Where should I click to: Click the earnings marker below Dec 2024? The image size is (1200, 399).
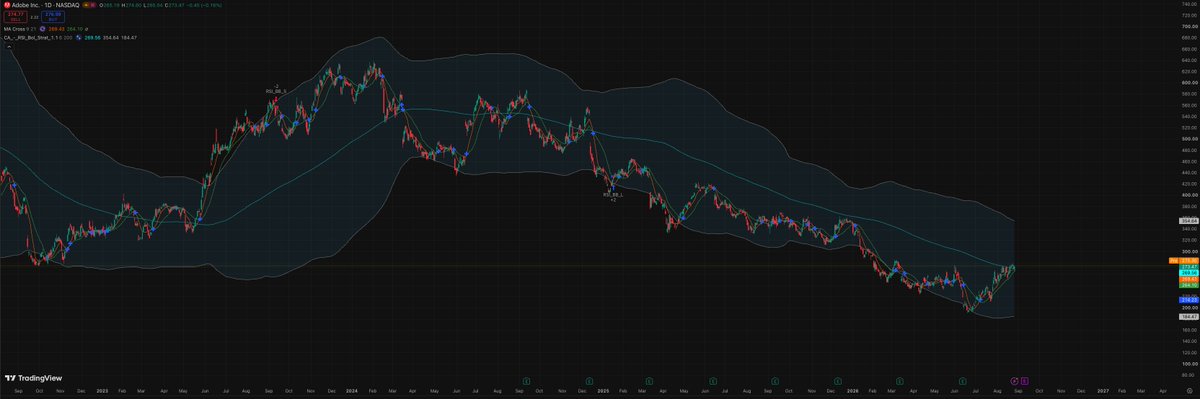click(x=589, y=381)
